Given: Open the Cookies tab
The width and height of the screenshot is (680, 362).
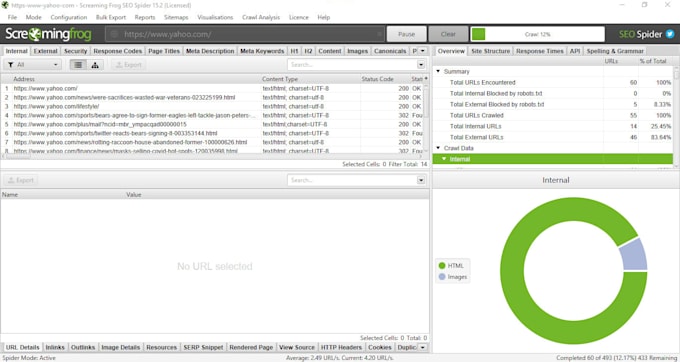Looking at the screenshot, I should tap(379, 347).
